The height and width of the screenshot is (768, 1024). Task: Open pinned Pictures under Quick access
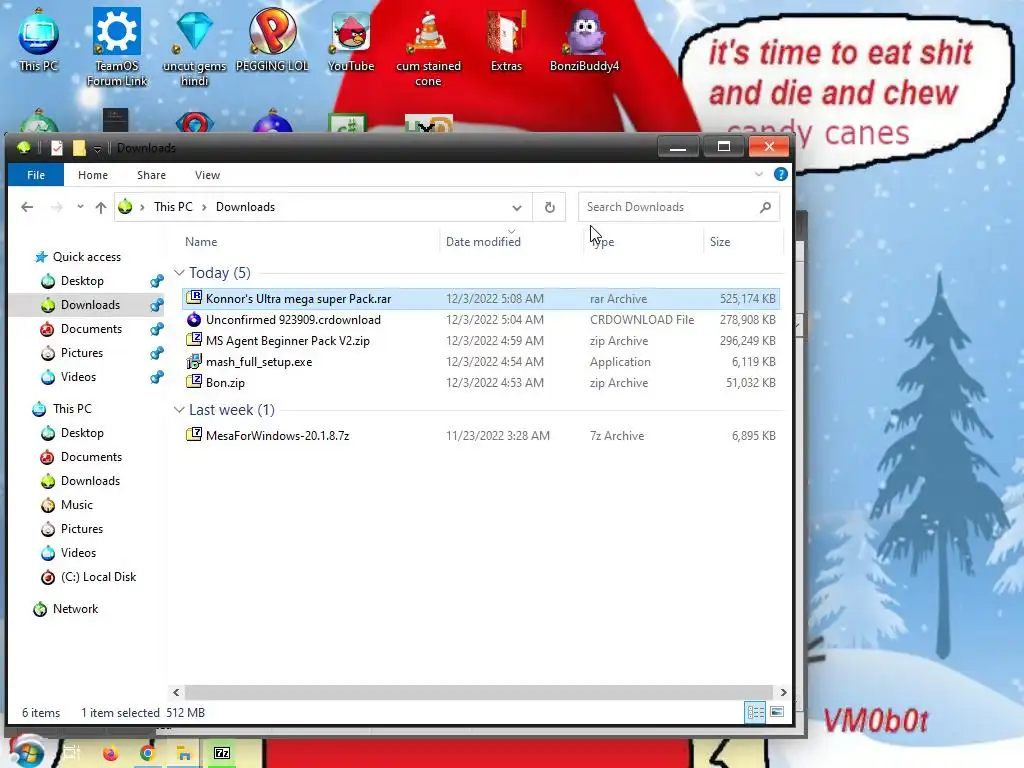coord(82,353)
